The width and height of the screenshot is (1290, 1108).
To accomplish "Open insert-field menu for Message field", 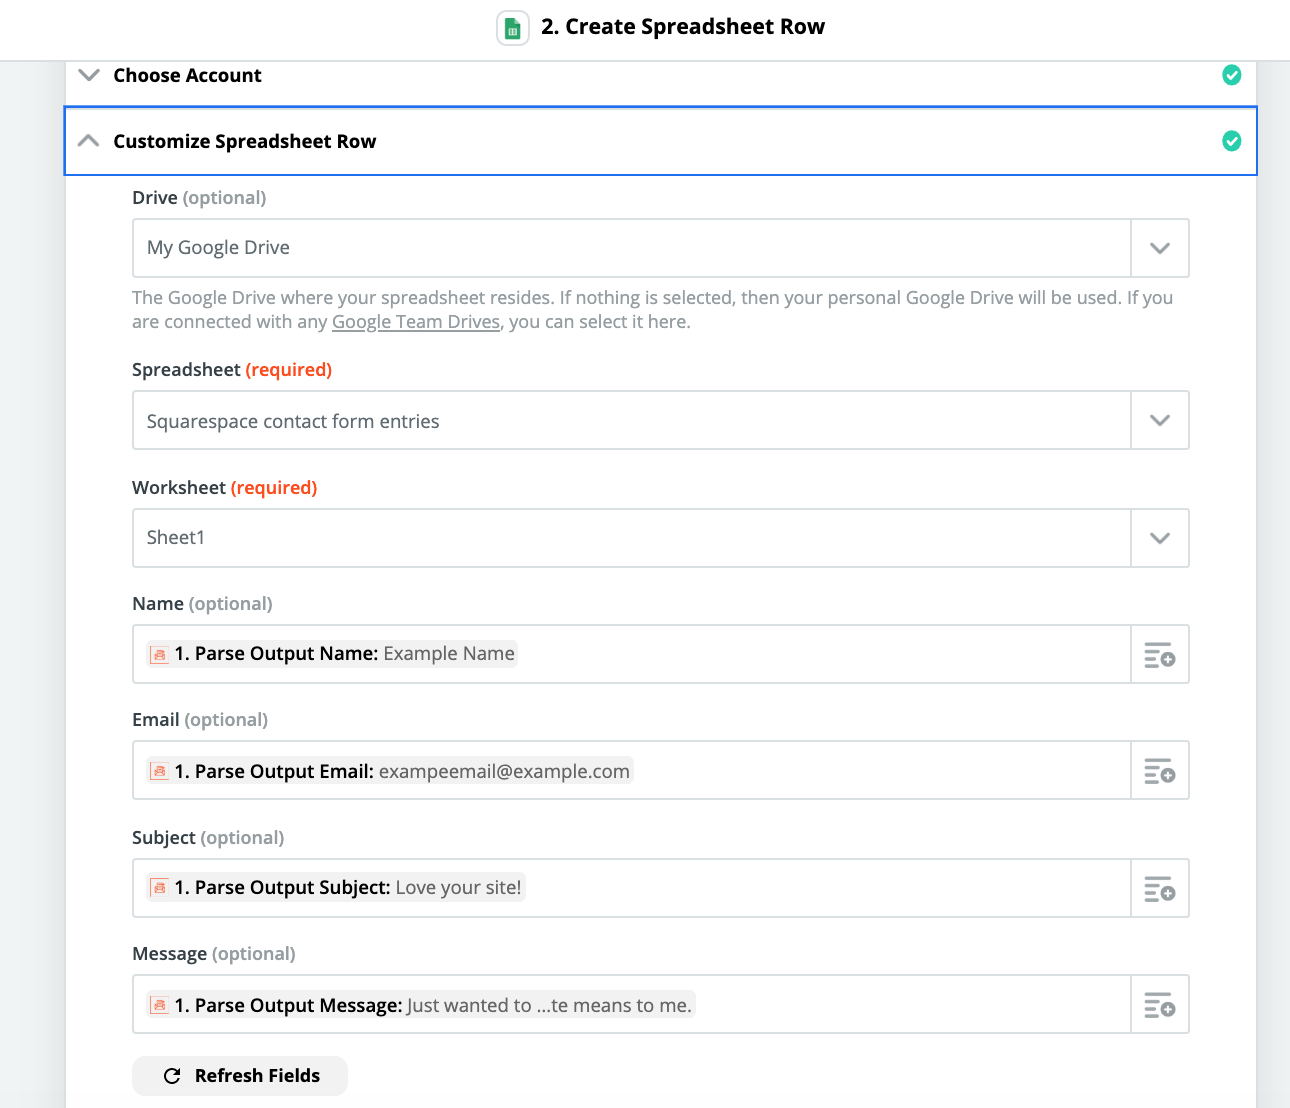I will 1160,1005.
